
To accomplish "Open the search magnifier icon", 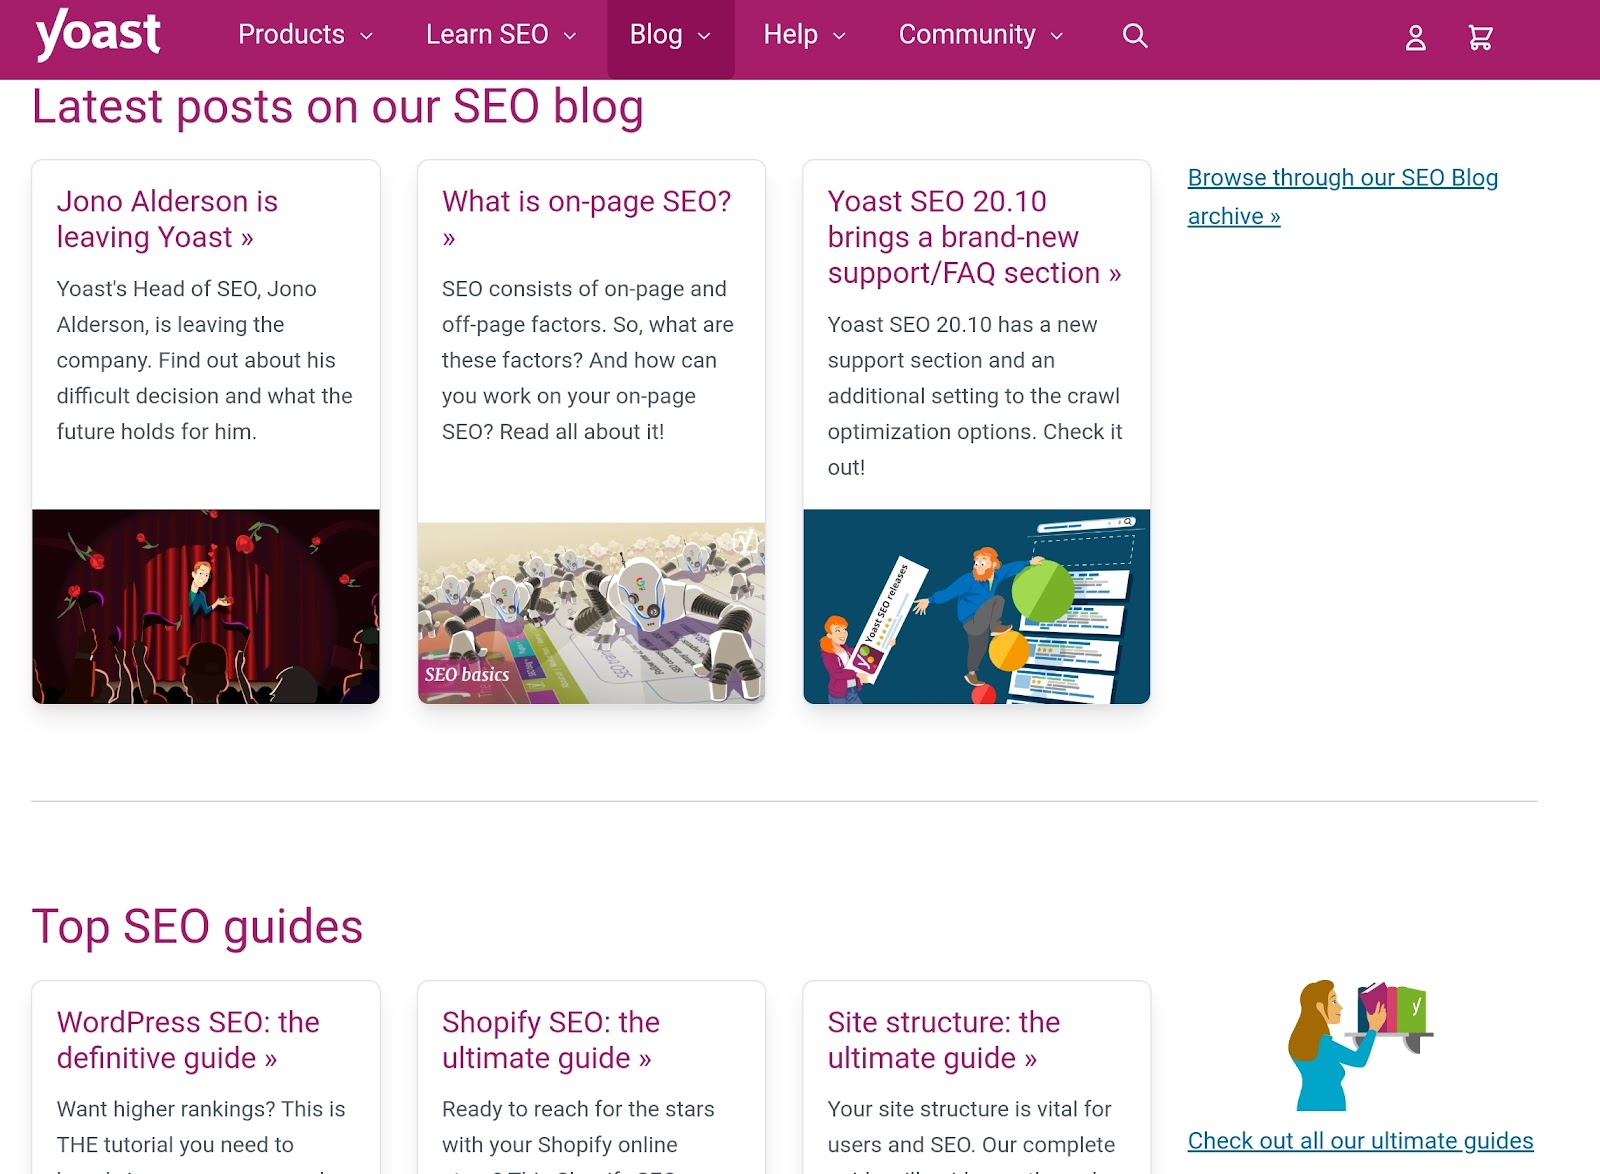I will point(1134,36).
